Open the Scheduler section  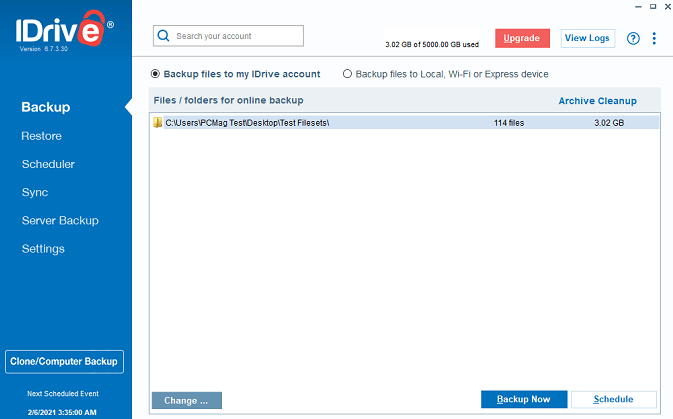[x=48, y=164]
